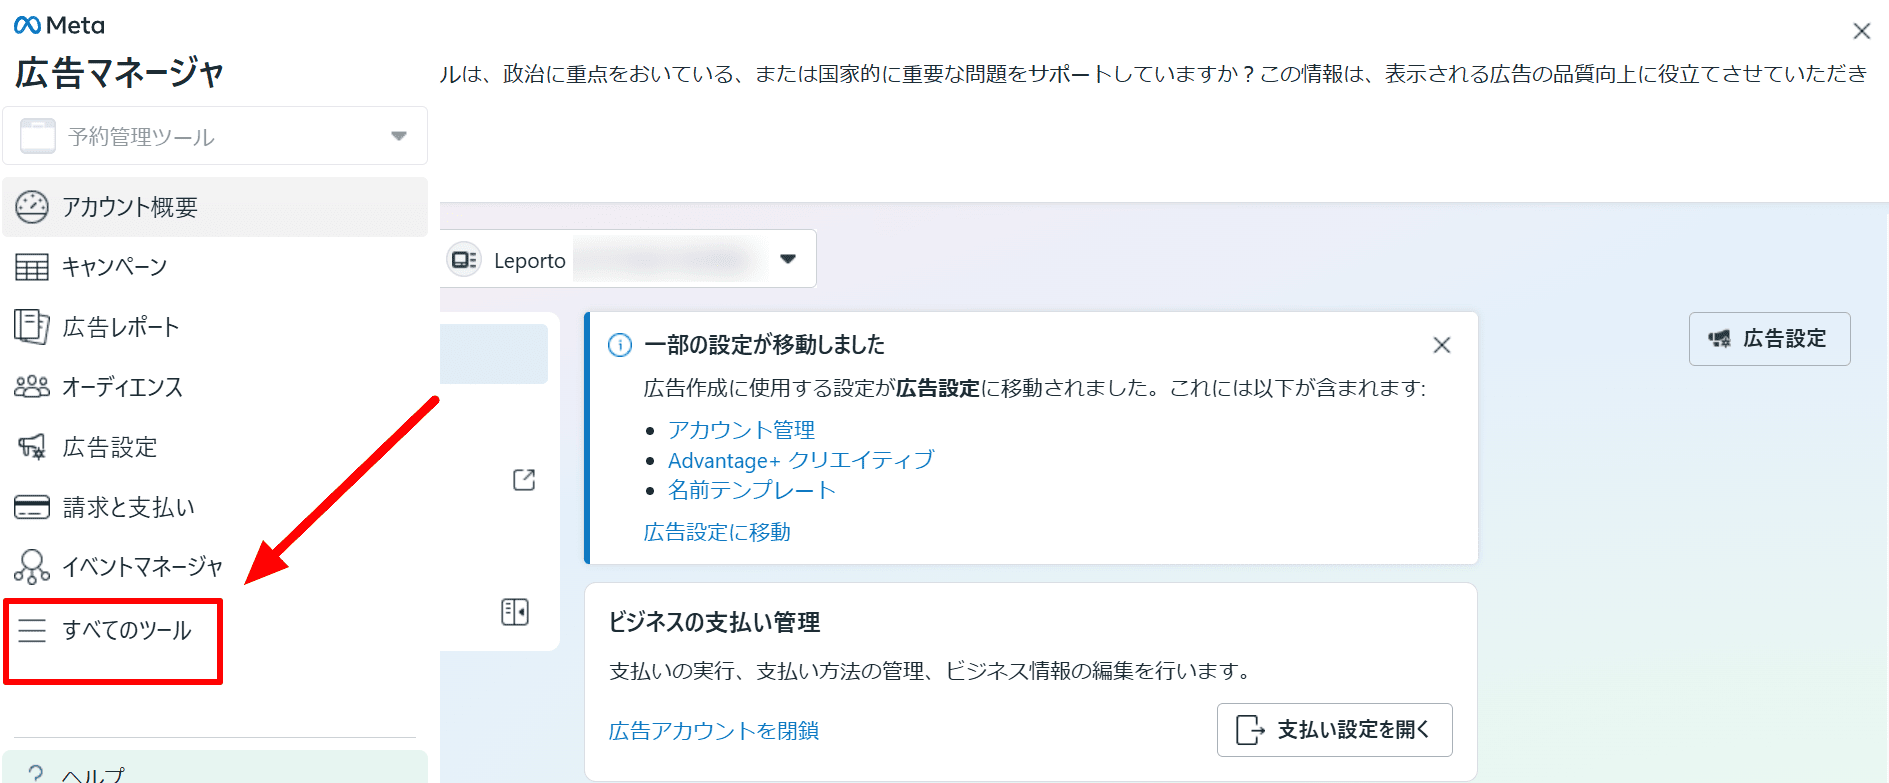Click the キャンペーン table icon
This screenshot has height=783, width=1889.
32,267
